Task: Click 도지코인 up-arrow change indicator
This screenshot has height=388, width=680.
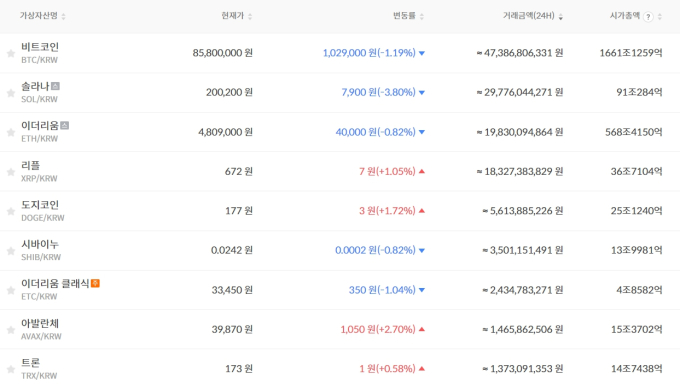Action: pyautogui.click(x=422, y=211)
